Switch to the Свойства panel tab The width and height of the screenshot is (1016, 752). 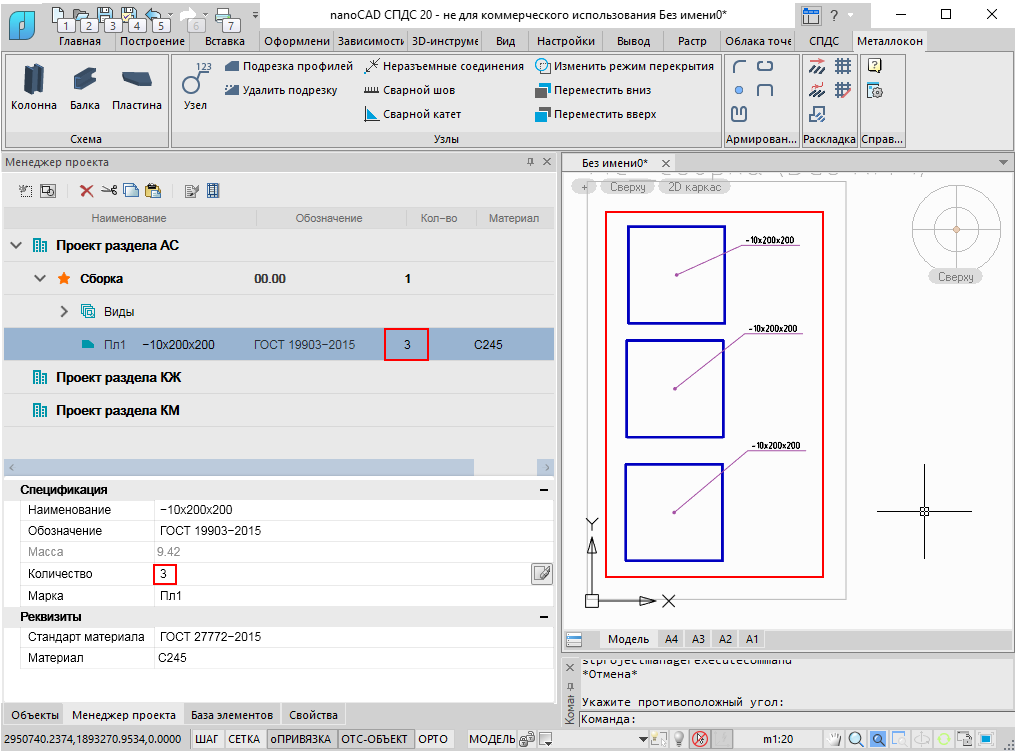pos(313,715)
